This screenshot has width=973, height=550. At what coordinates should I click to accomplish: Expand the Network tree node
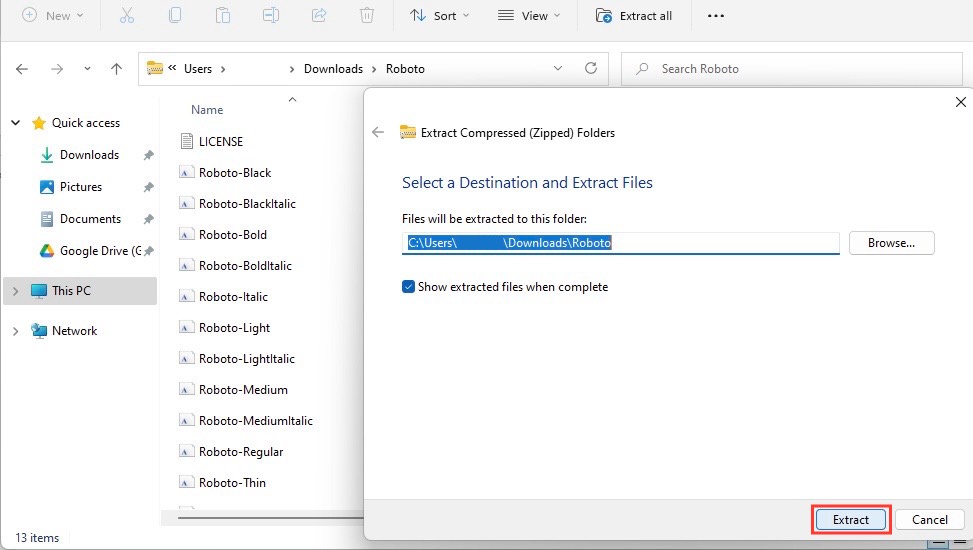pyautogui.click(x=16, y=331)
